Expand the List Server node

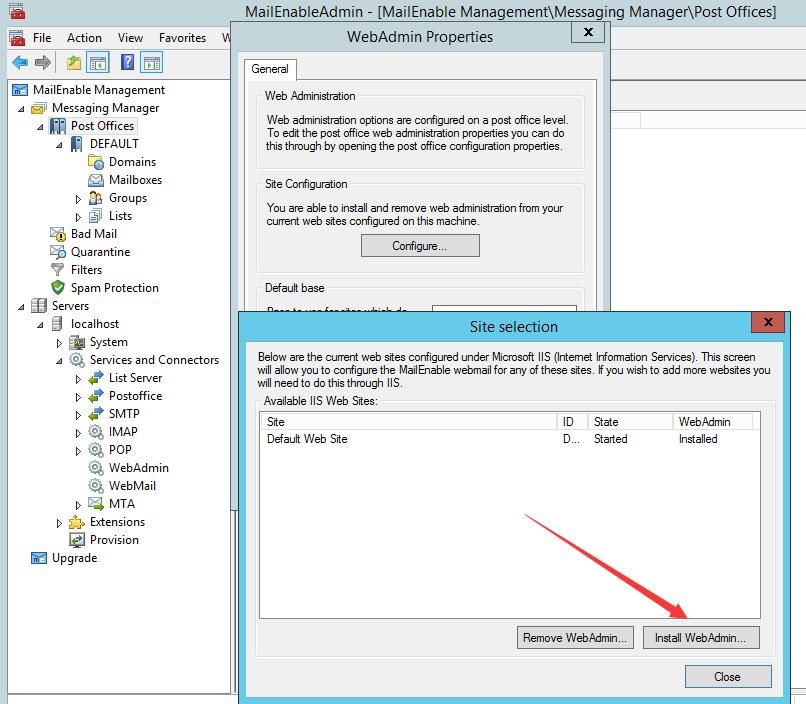[x=78, y=379]
